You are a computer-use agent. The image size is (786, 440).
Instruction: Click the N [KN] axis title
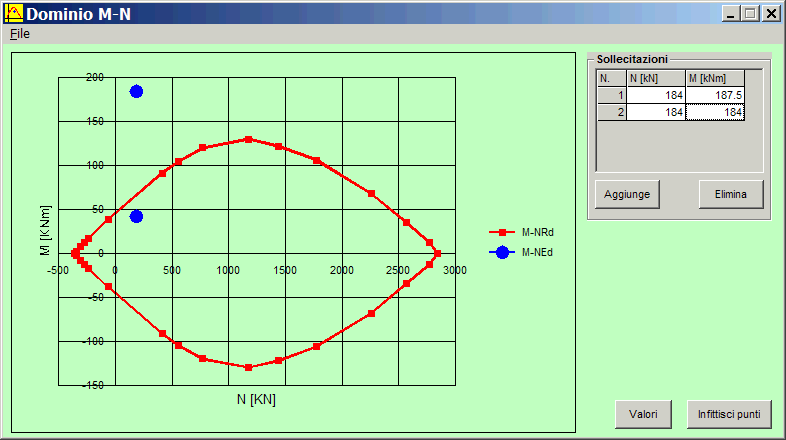tap(256, 399)
